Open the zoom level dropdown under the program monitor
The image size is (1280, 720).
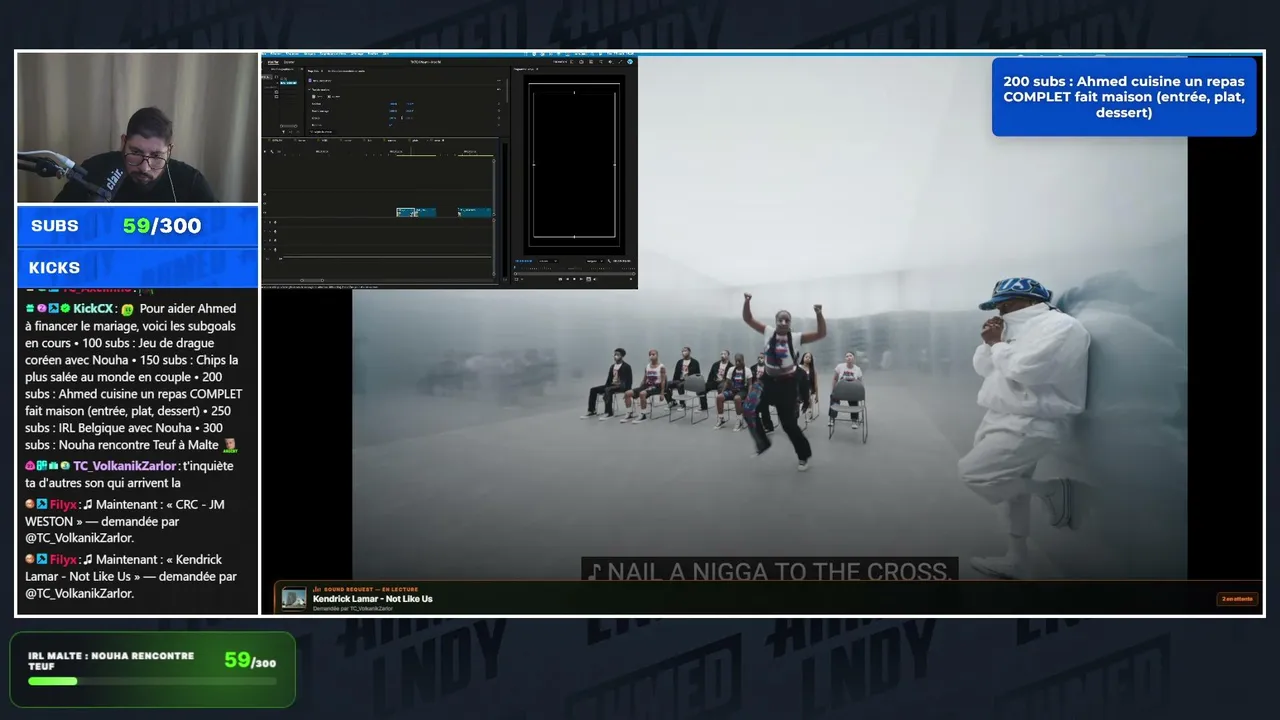point(548,261)
